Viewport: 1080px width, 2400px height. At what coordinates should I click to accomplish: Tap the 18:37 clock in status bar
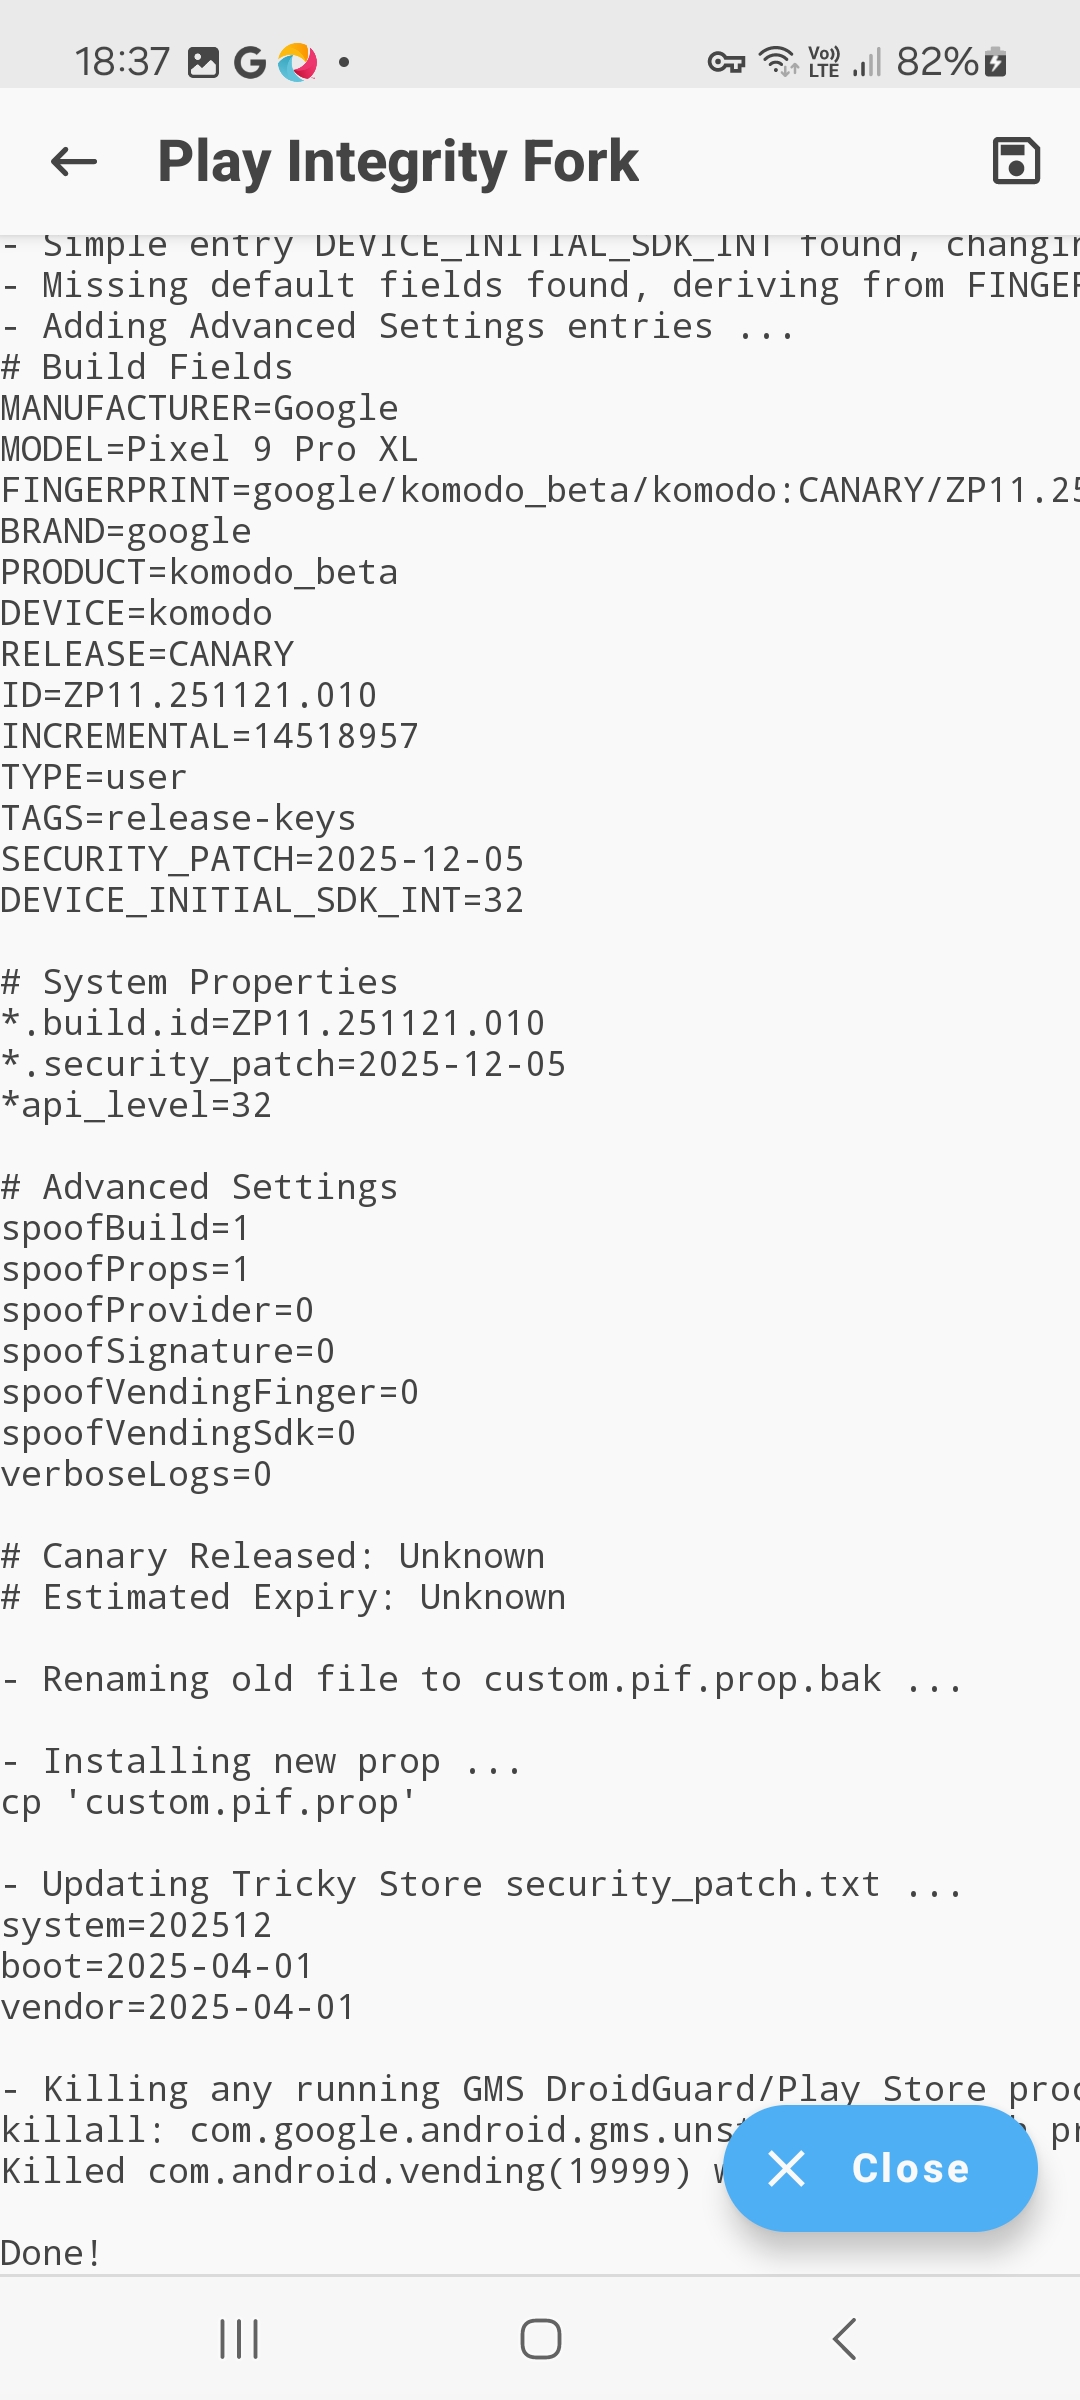pos(122,62)
